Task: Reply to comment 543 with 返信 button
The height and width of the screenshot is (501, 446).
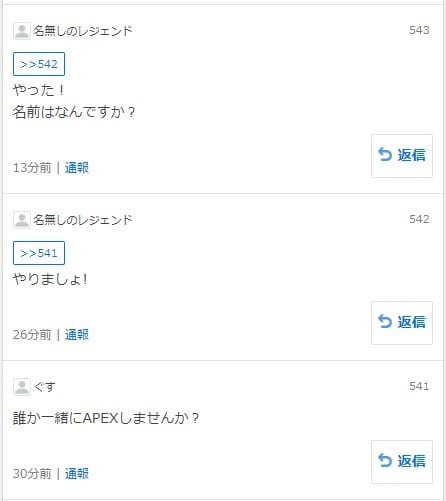Action: pyautogui.click(x=402, y=156)
